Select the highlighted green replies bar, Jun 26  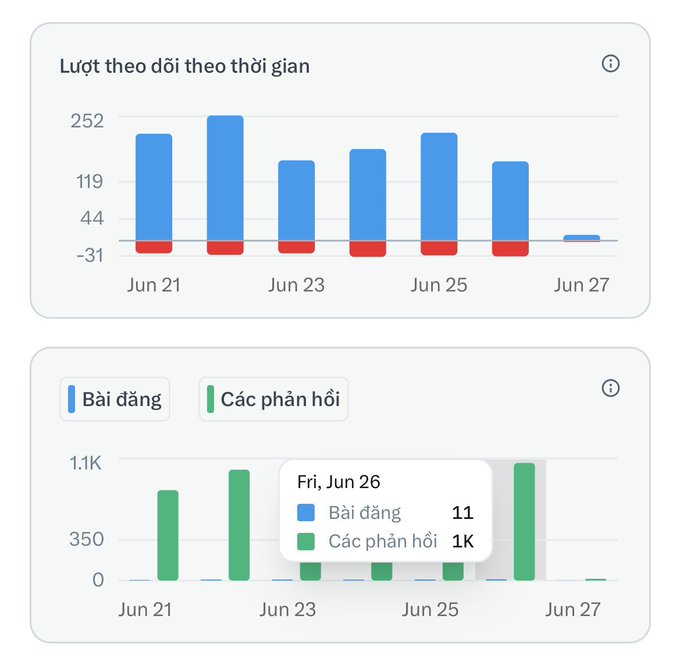pyautogui.click(x=524, y=522)
